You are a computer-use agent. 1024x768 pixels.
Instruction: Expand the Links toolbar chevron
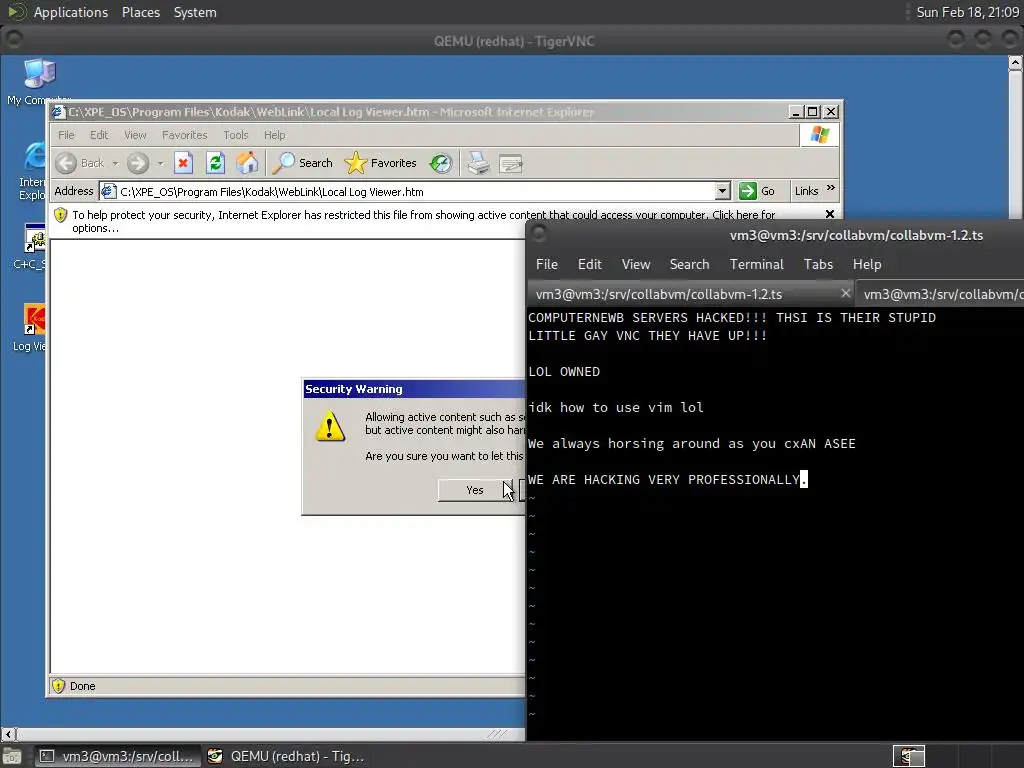[x=831, y=188]
